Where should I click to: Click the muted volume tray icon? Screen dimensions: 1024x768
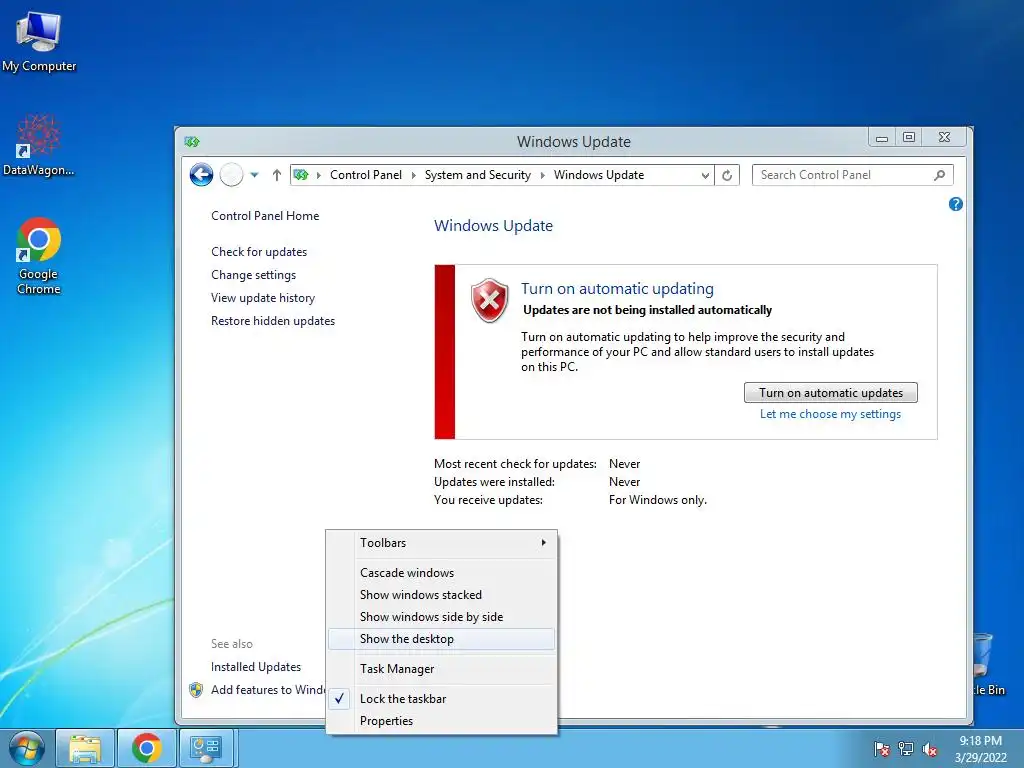pos(930,749)
